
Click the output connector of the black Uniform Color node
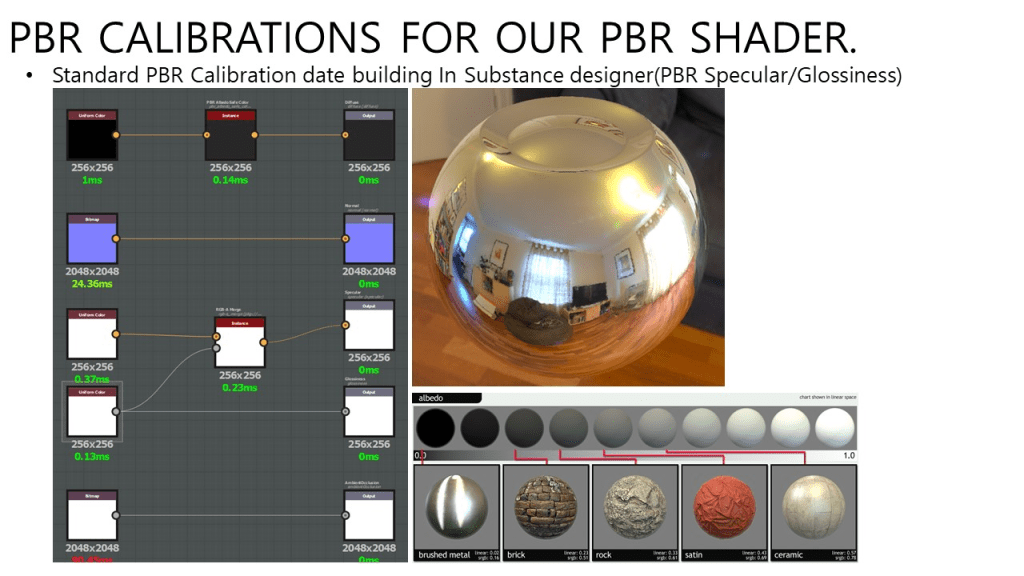[x=116, y=134]
